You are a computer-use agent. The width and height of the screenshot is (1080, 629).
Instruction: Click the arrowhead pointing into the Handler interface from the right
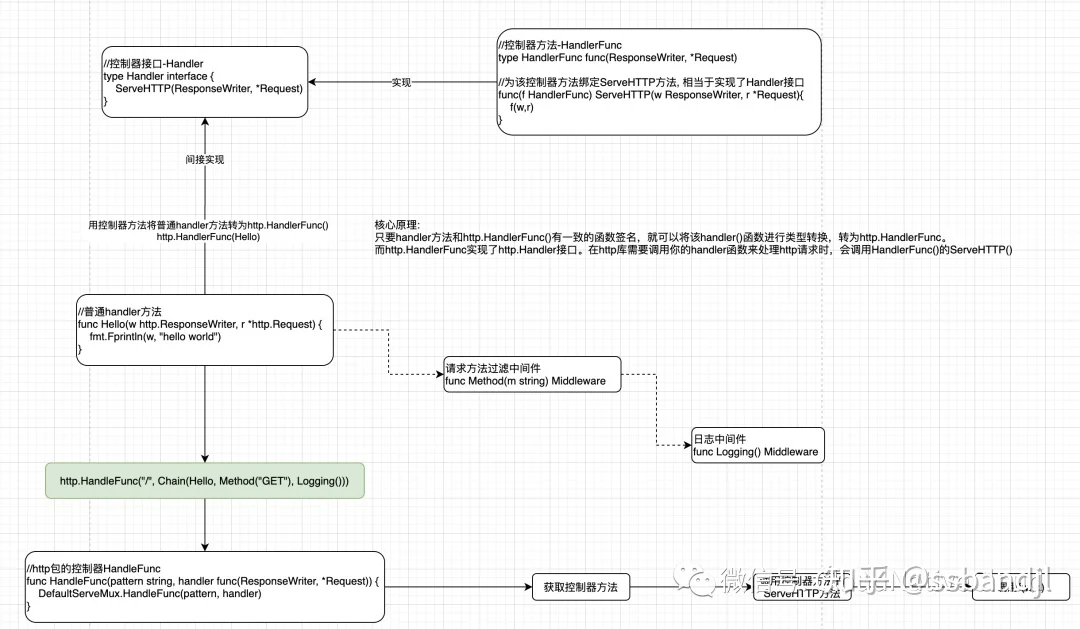point(312,82)
